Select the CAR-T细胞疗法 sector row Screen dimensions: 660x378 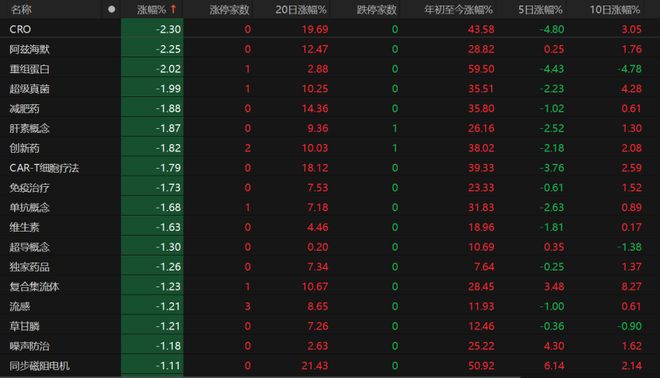coord(330,168)
